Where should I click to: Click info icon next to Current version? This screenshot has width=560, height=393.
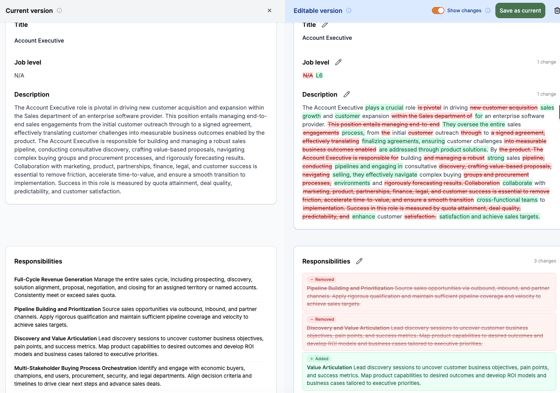coord(59,11)
